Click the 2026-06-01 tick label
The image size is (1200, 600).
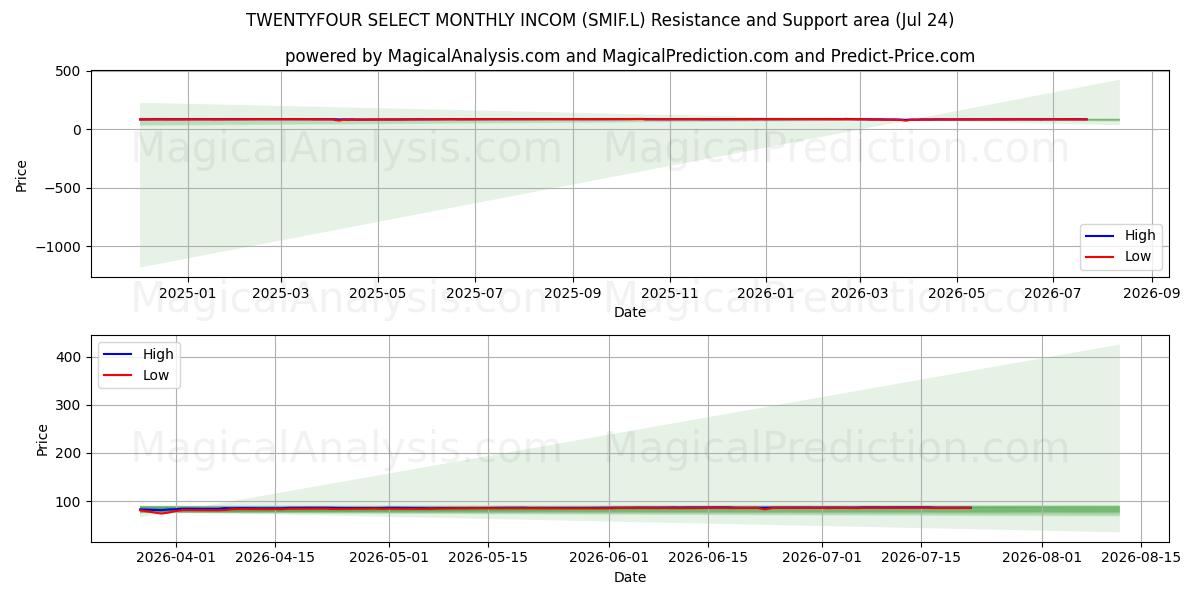point(609,558)
